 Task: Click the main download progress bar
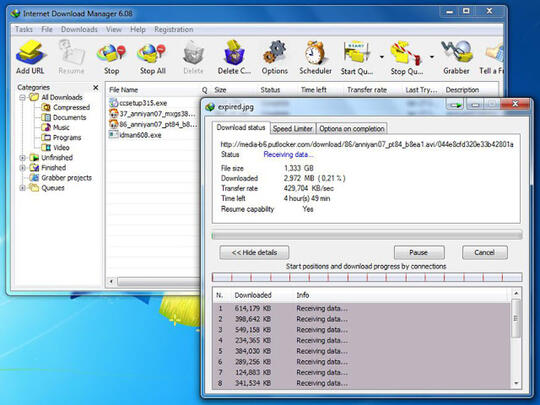(x=367, y=236)
